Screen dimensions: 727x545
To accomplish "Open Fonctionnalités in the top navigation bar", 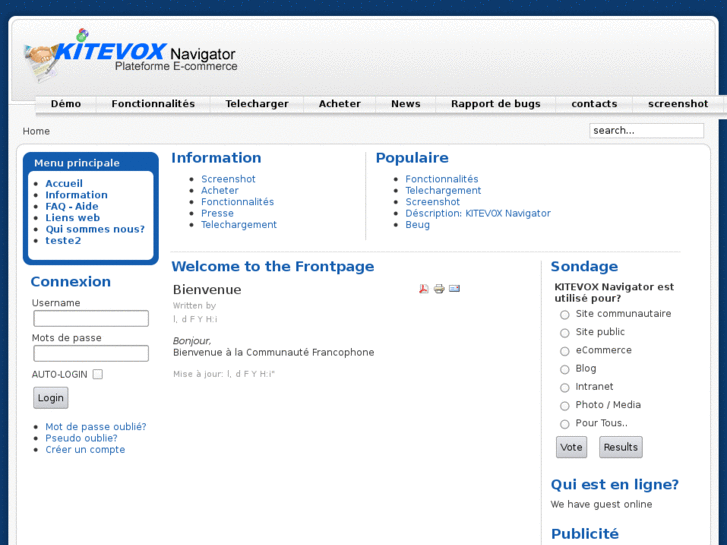I will pyautogui.click(x=153, y=104).
